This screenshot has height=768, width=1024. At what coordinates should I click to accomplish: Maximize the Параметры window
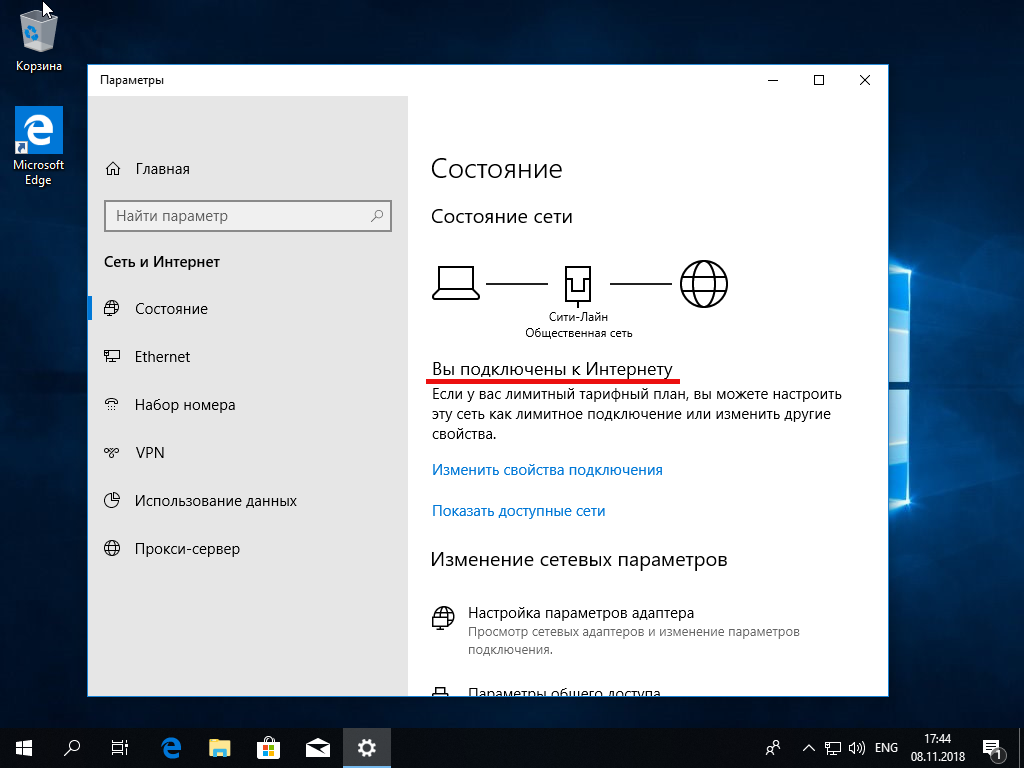819,80
